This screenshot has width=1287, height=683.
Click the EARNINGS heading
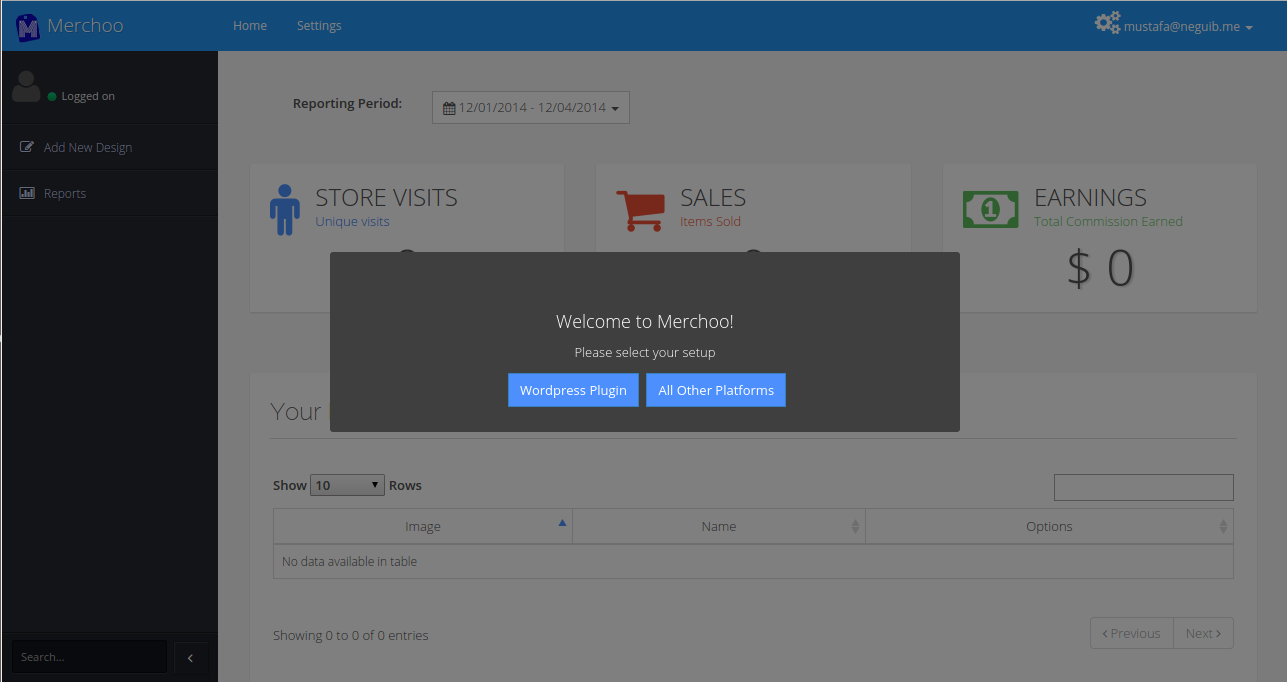point(1090,198)
